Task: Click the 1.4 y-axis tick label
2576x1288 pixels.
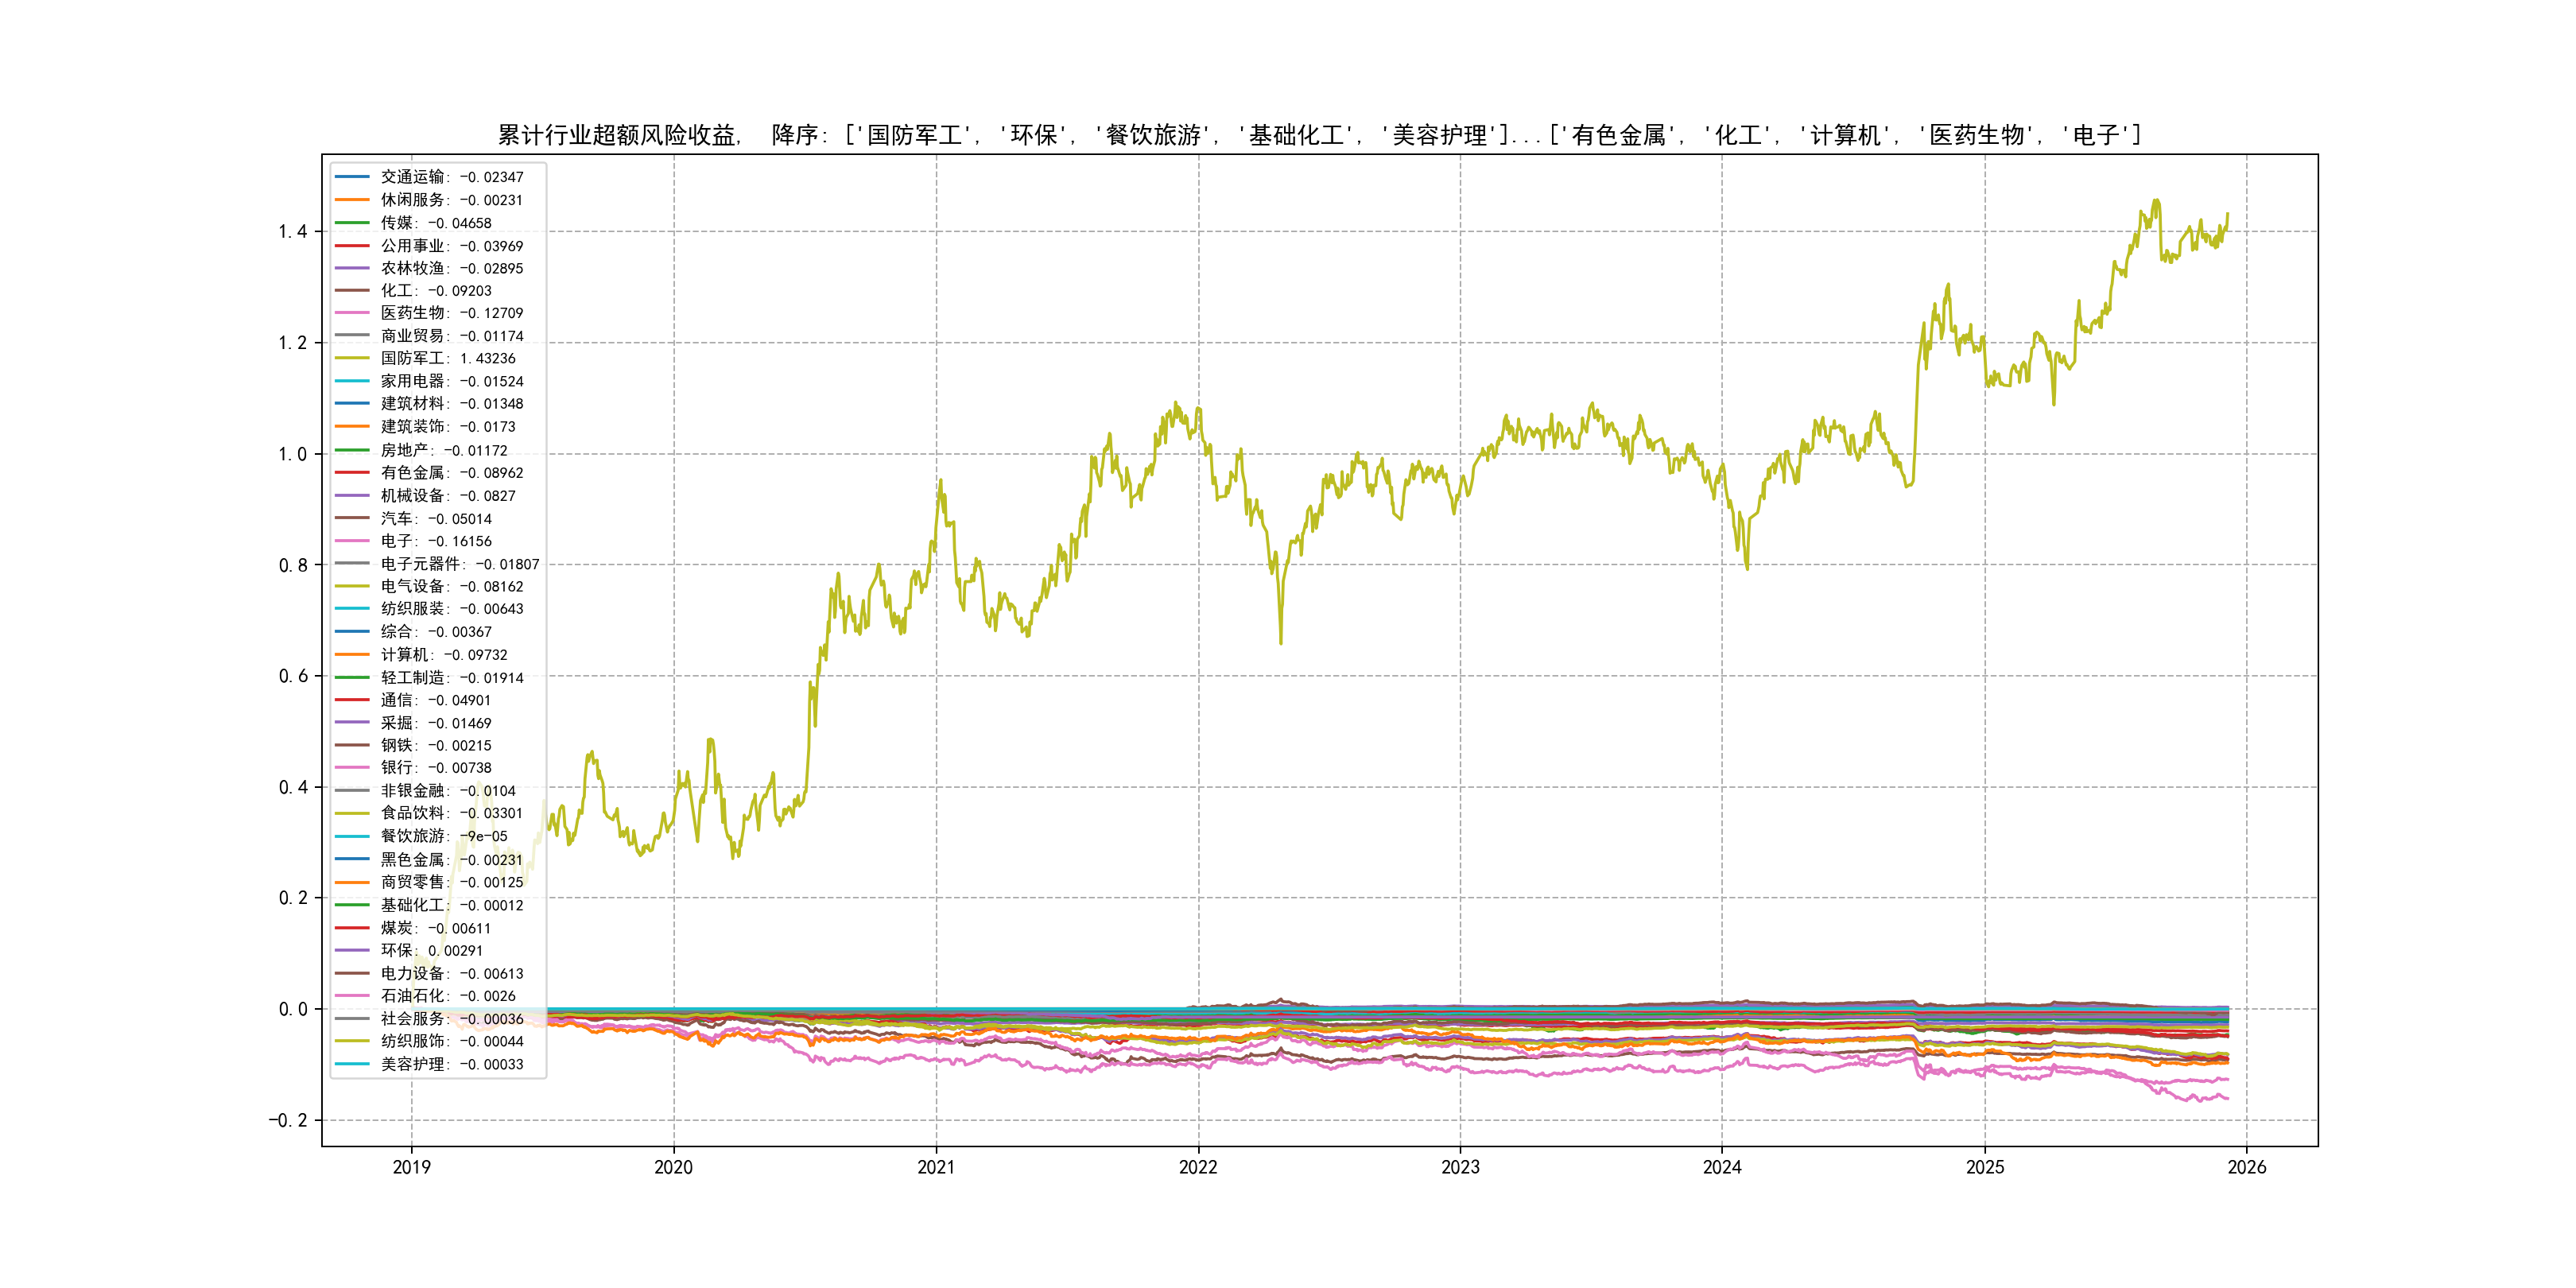Action: (292, 232)
